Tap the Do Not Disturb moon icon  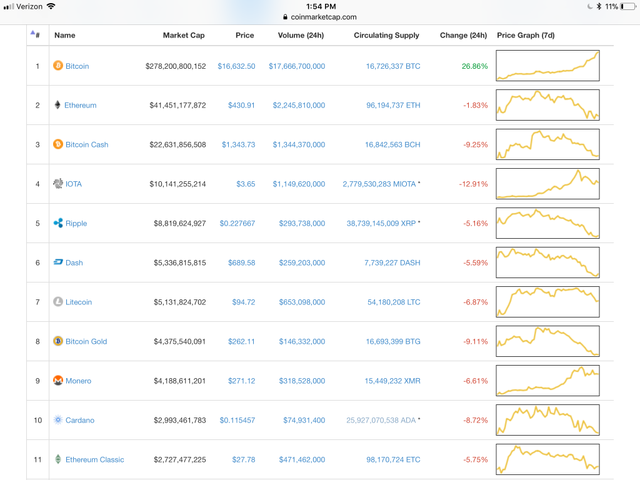point(590,6)
